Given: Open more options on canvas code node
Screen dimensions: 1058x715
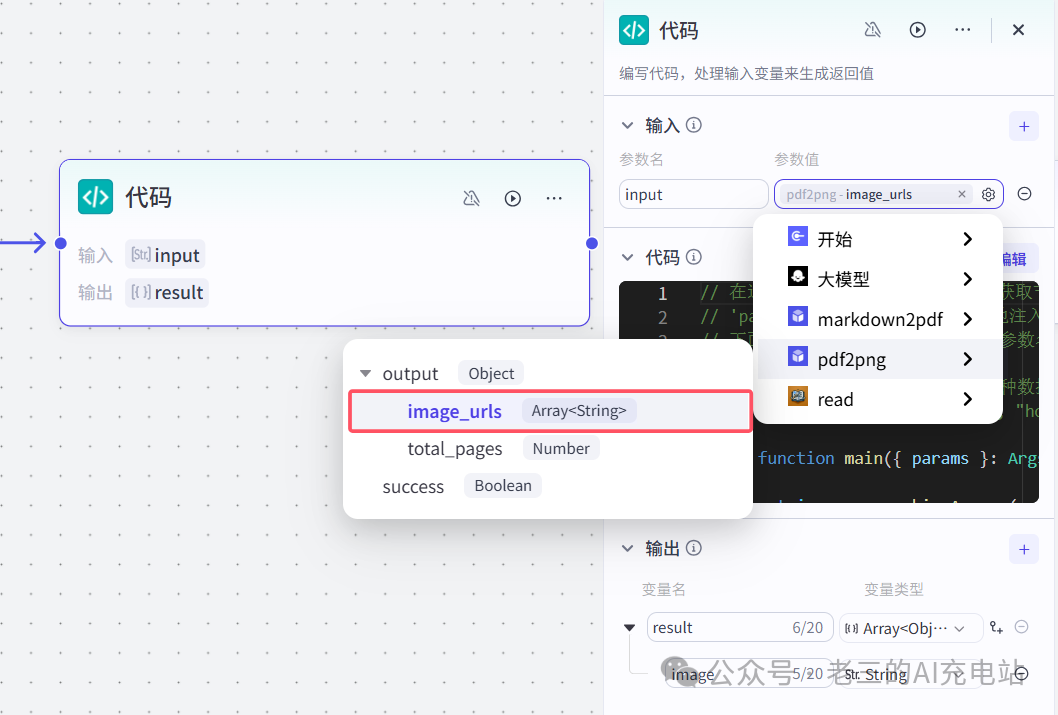Looking at the screenshot, I should [554, 198].
